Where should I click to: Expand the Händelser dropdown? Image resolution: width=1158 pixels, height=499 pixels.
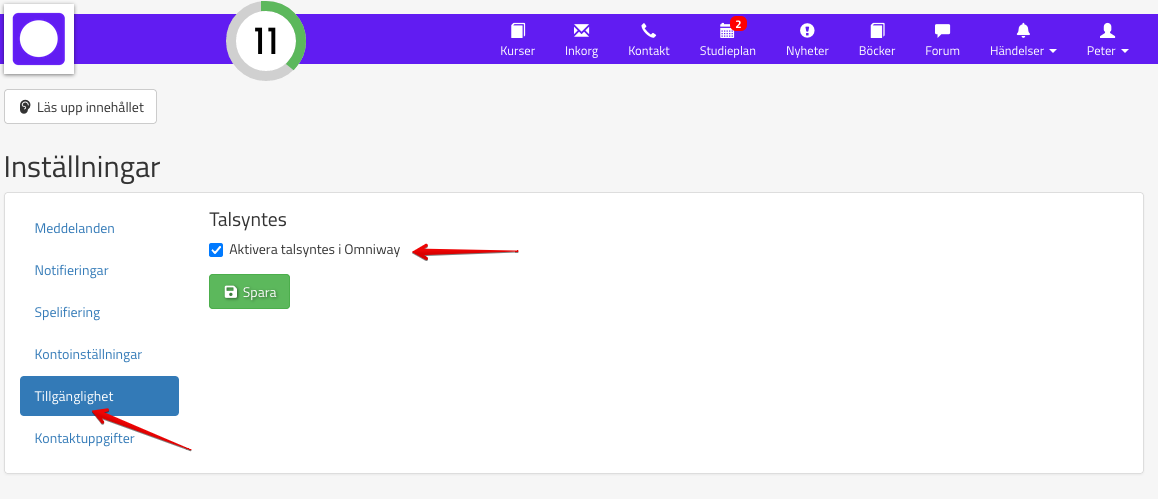pos(1023,40)
